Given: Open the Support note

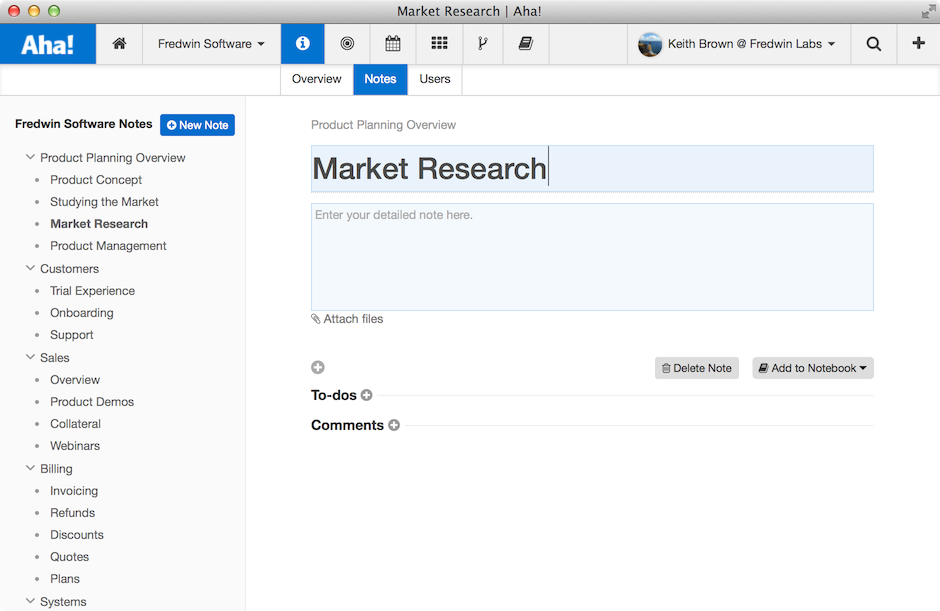Looking at the screenshot, I should [x=71, y=335].
